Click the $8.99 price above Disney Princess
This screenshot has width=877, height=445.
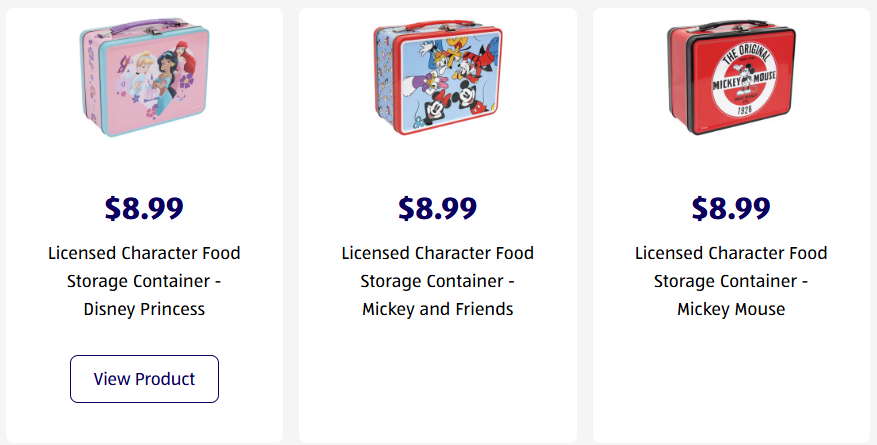click(144, 208)
